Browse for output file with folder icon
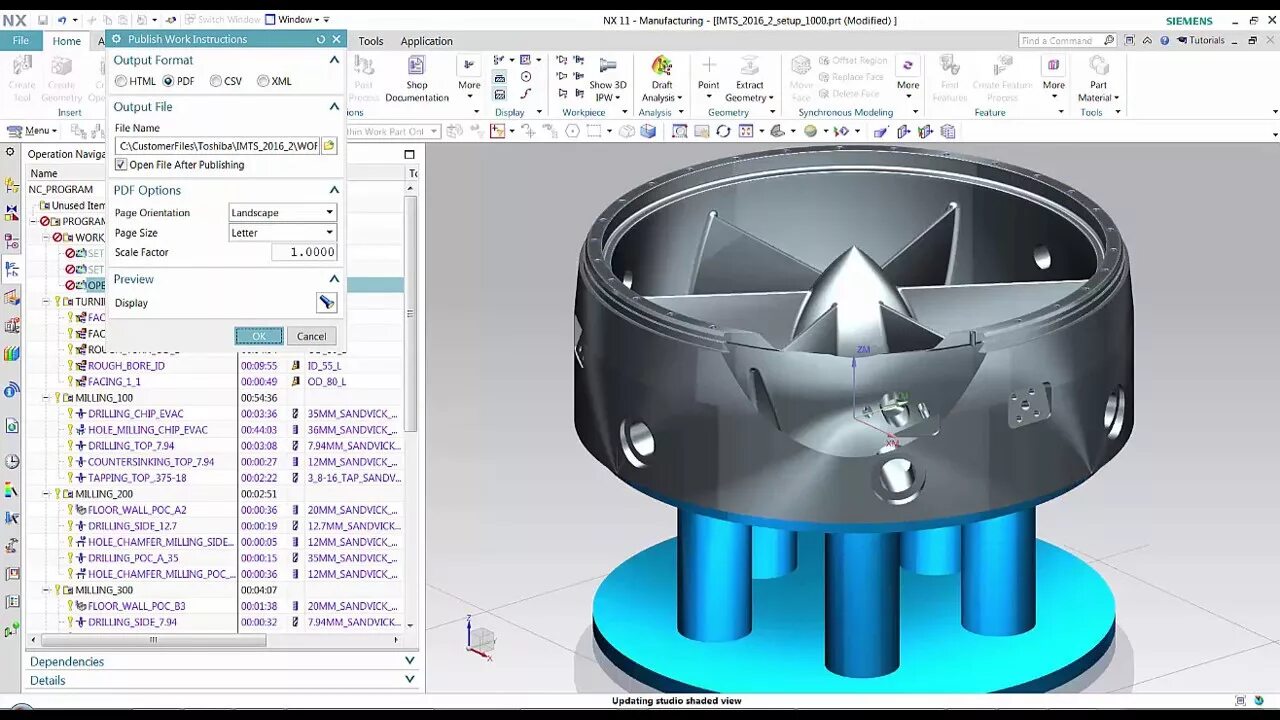 (x=328, y=146)
